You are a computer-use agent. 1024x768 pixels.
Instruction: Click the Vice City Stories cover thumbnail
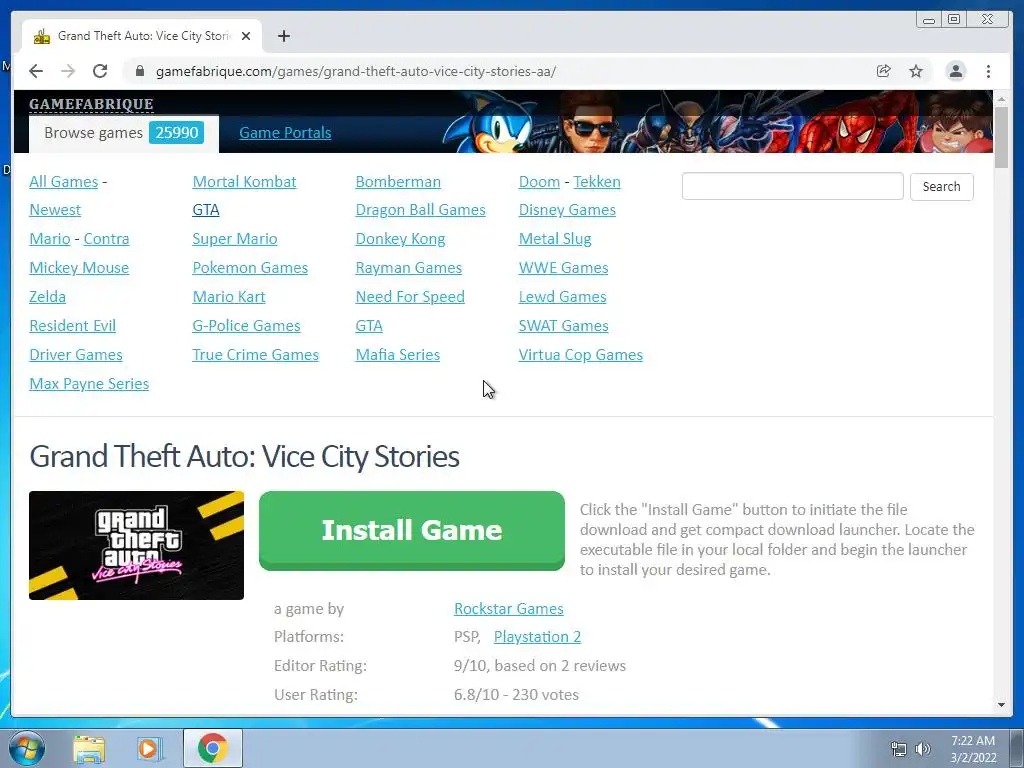click(136, 545)
